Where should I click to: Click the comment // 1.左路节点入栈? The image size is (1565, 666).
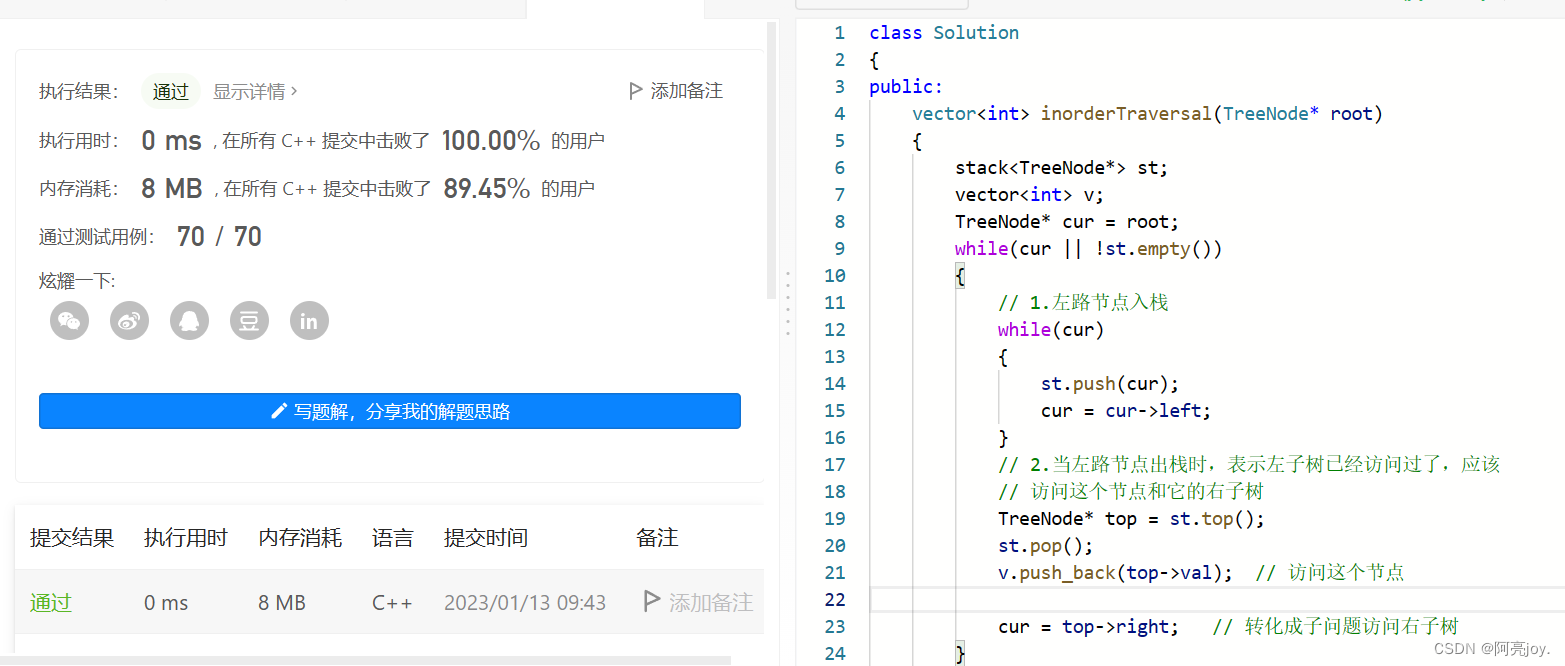click(1083, 303)
